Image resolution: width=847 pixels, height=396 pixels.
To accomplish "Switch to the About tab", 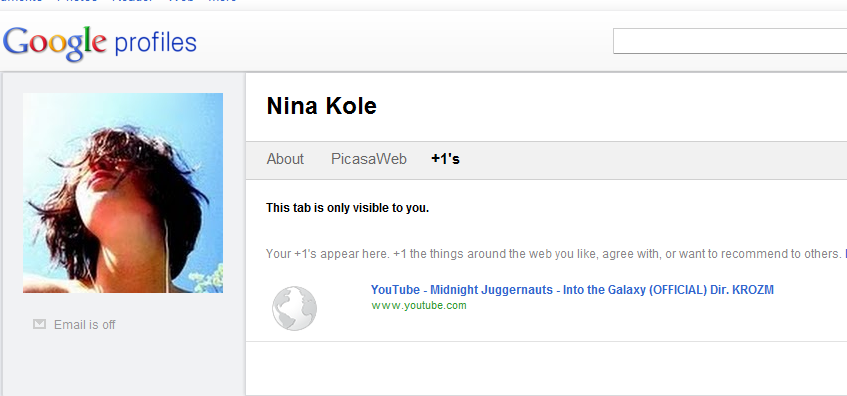I will tap(285, 159).
